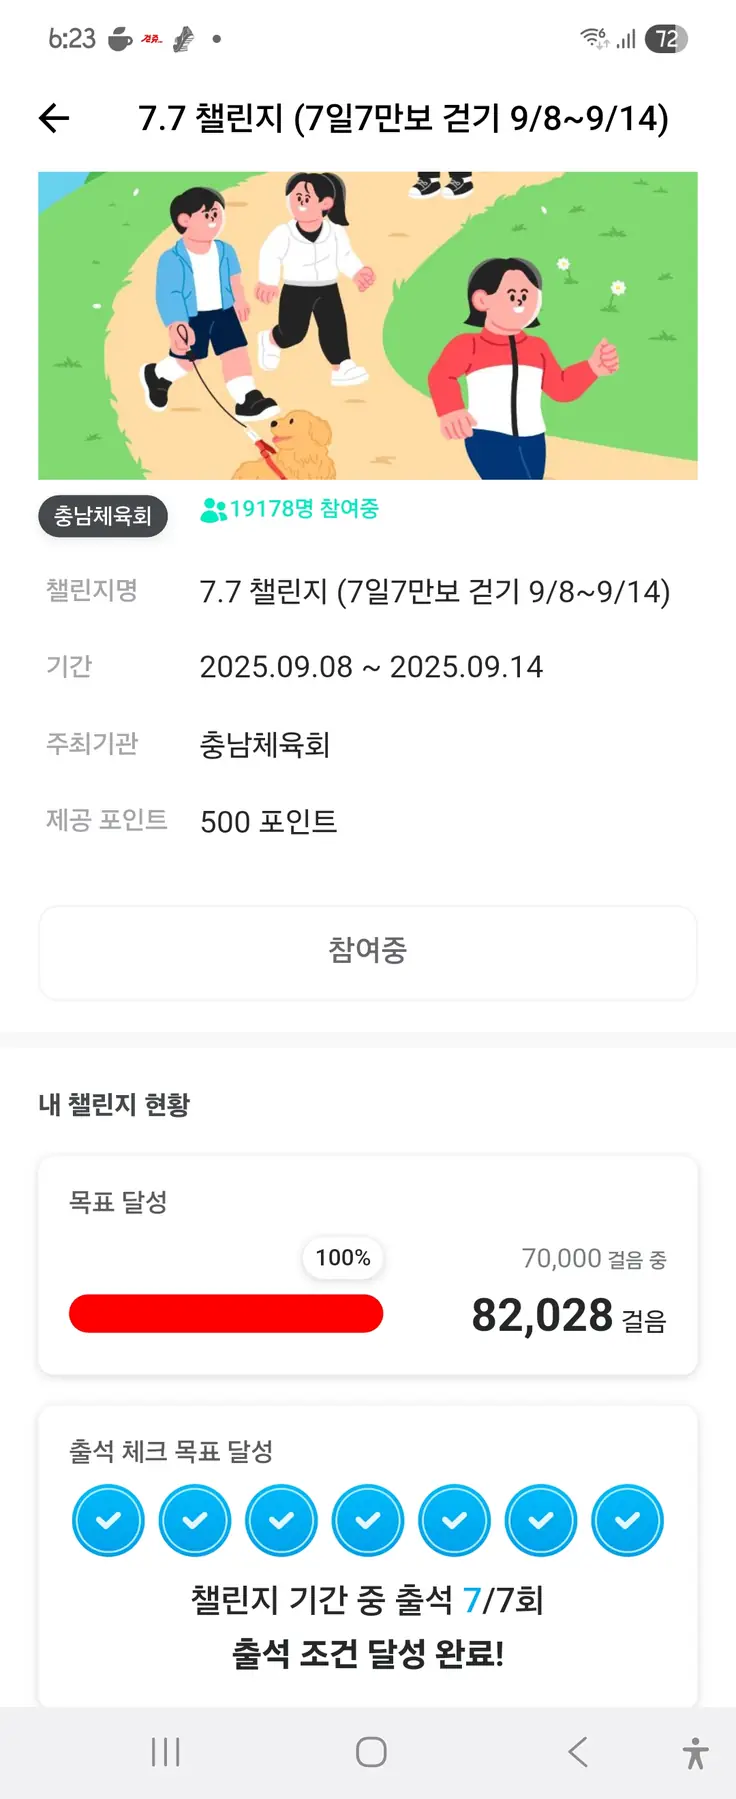The image size is (736, 1799).
Task: Tap the walking challenge banner image
Action: coord(368,326)
